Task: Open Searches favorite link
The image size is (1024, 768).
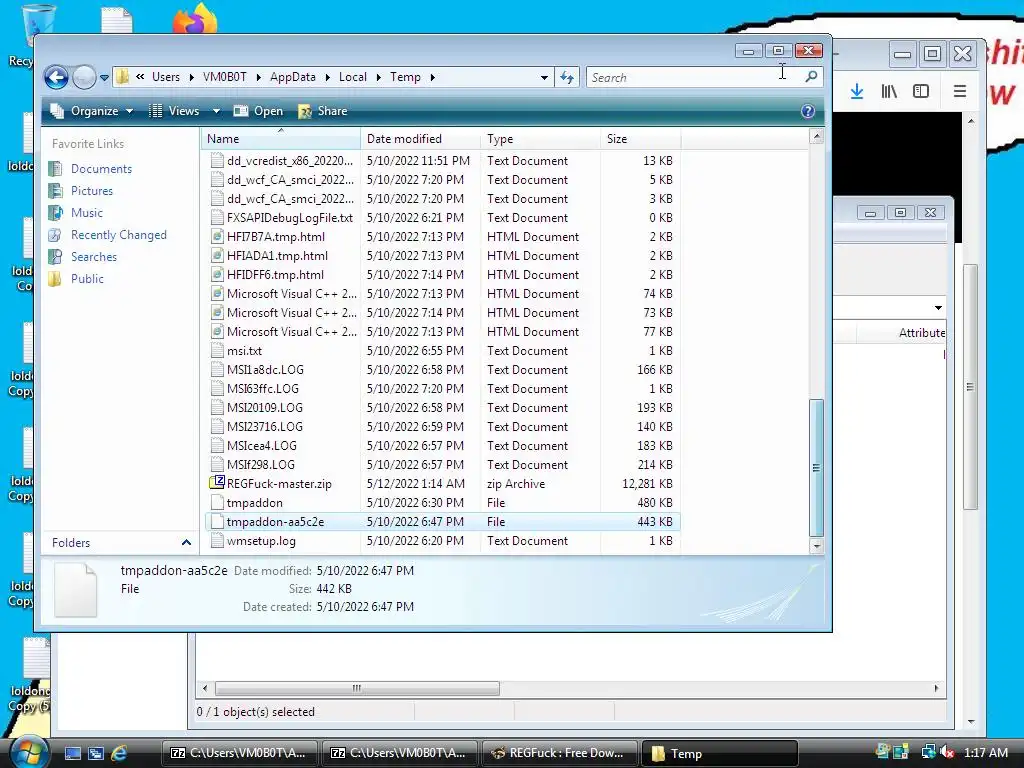Action: (x=93, y=257)
